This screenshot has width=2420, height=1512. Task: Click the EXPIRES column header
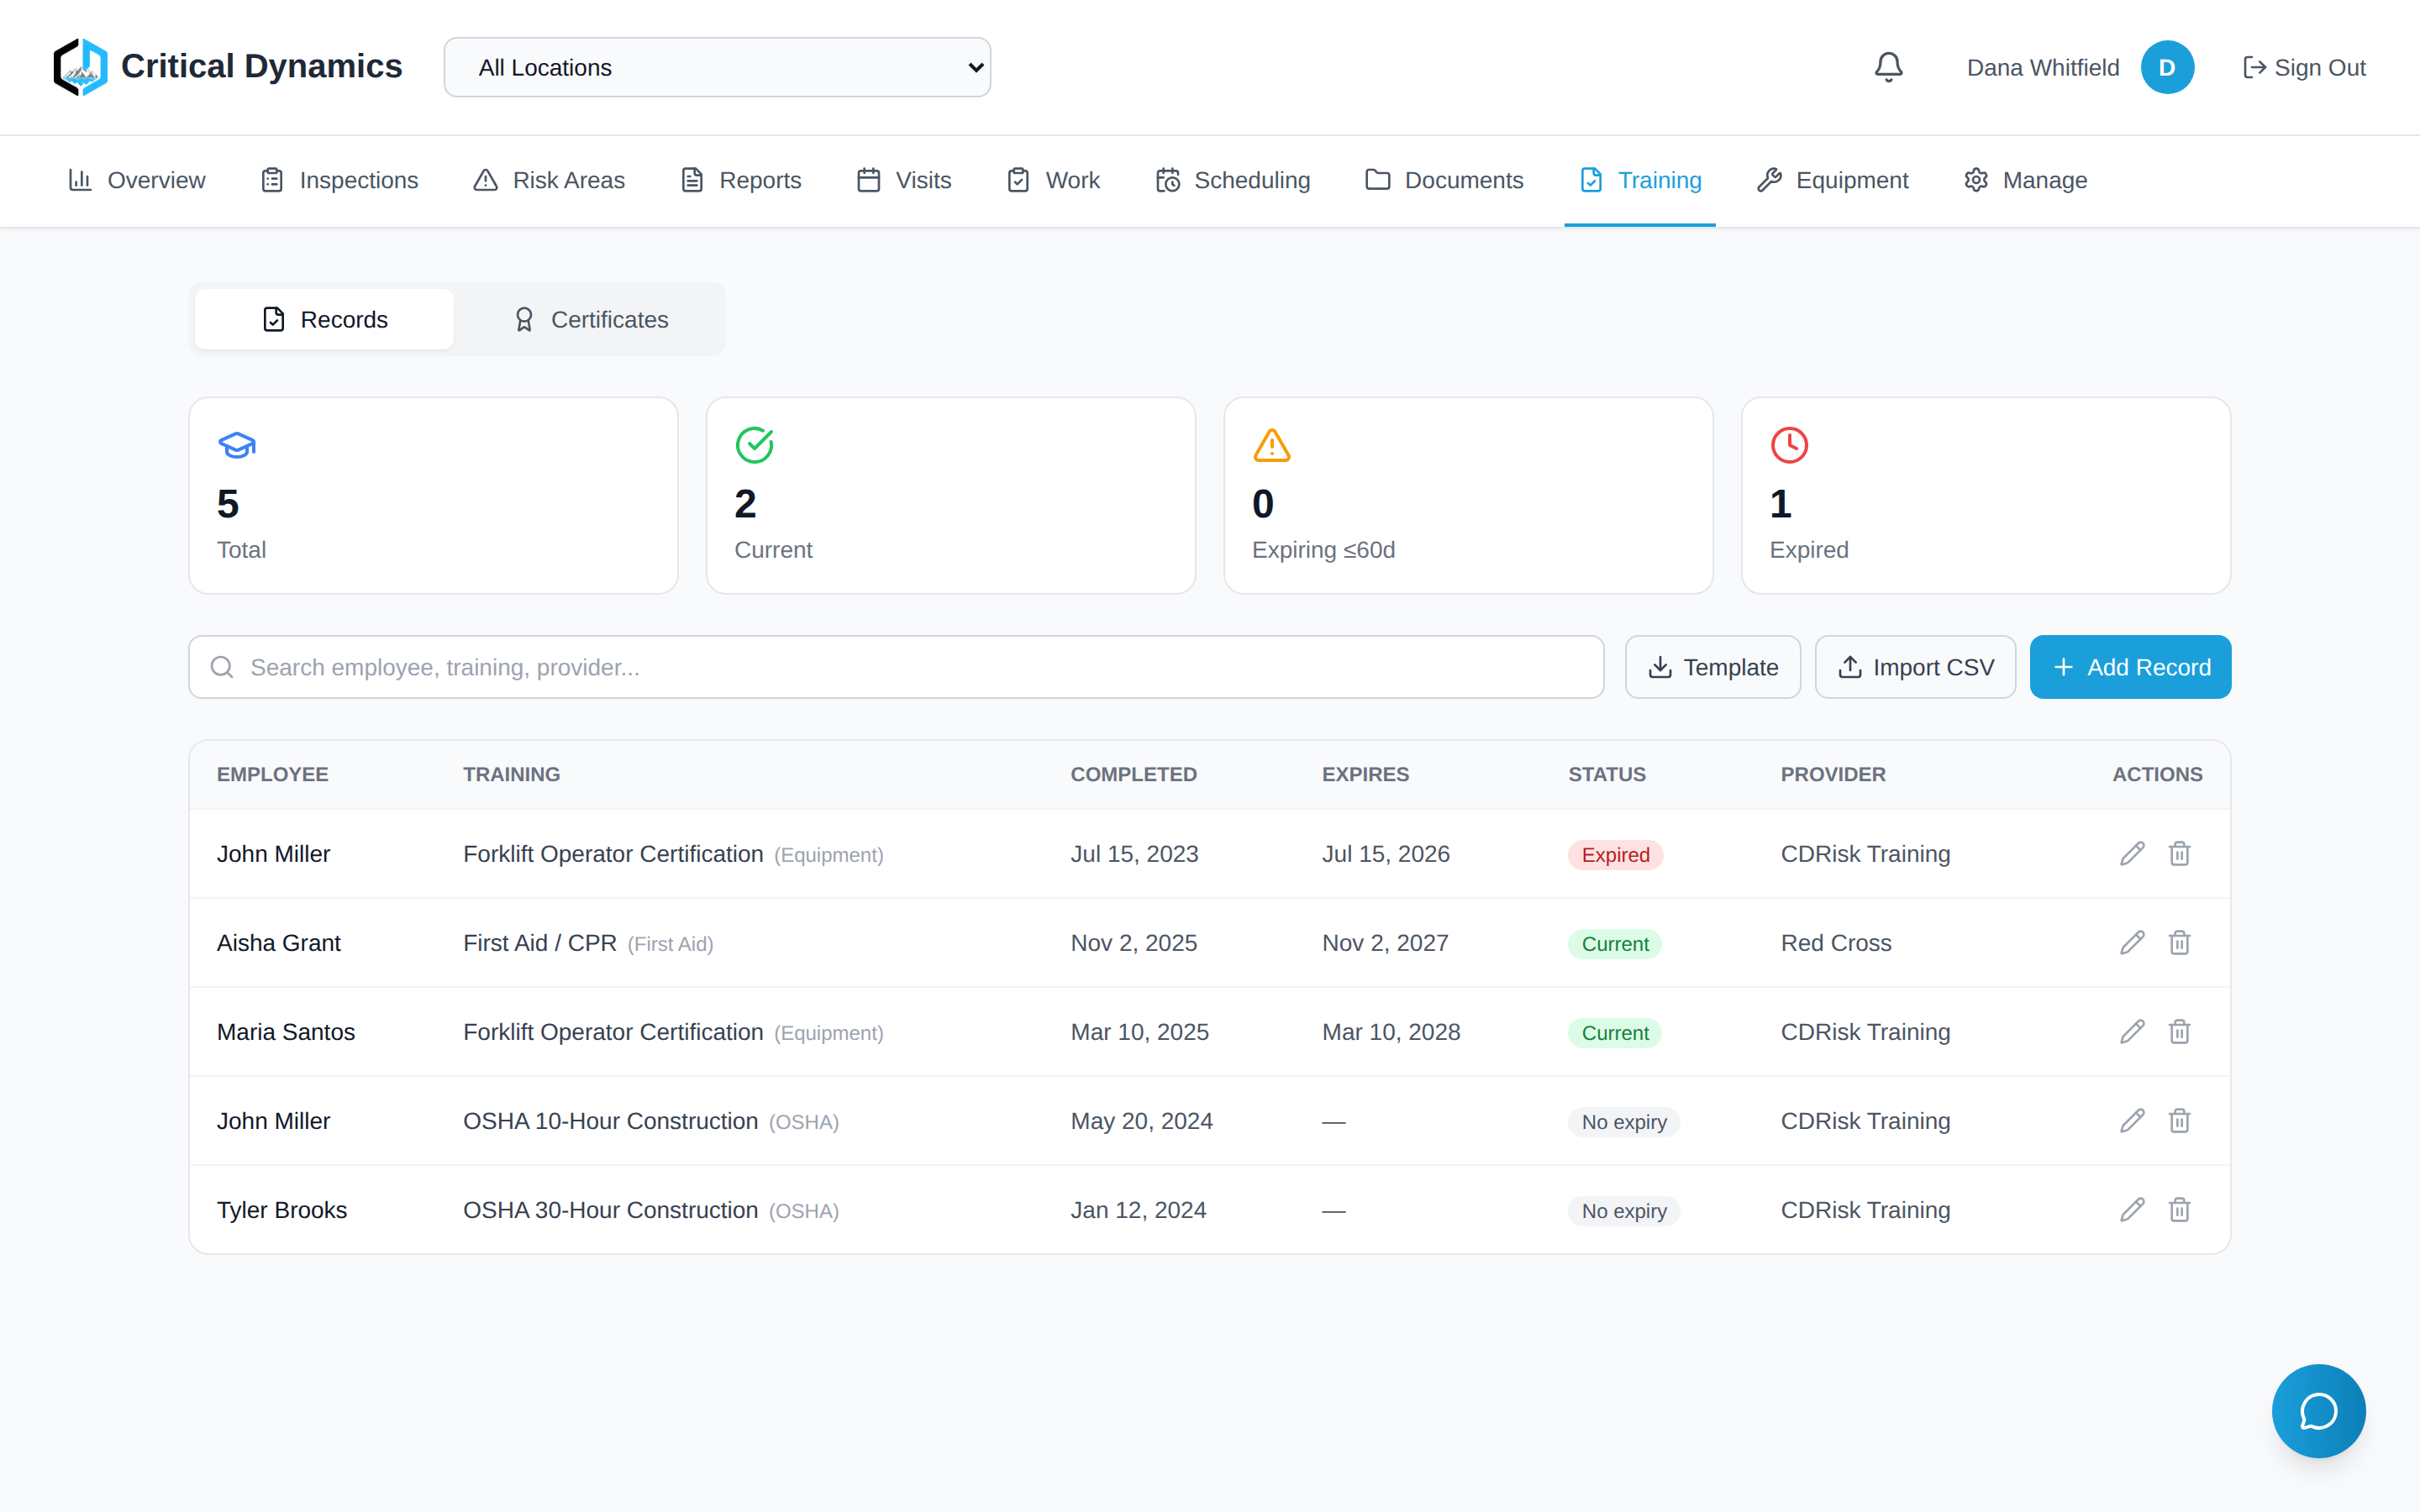tap(1365, 774)
